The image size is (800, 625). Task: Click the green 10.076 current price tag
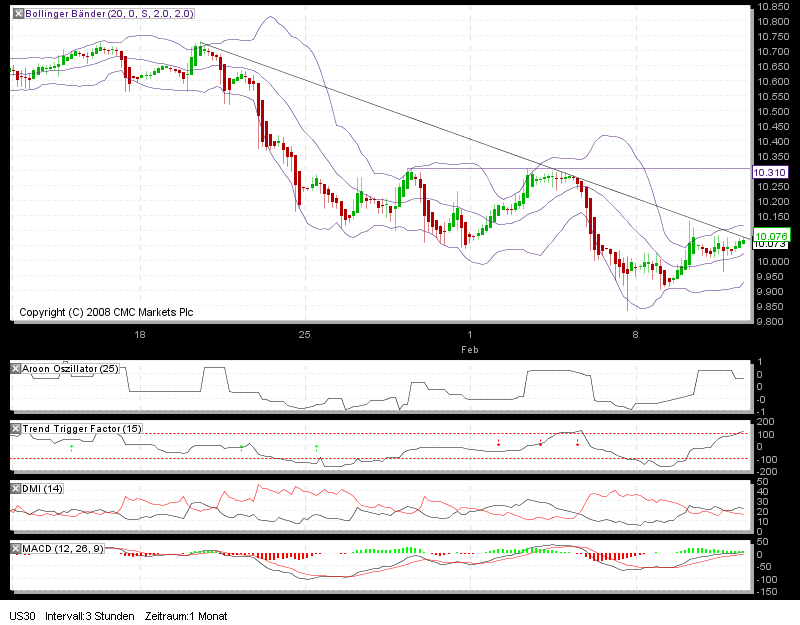pyautogui.click(x=771, y=236)
